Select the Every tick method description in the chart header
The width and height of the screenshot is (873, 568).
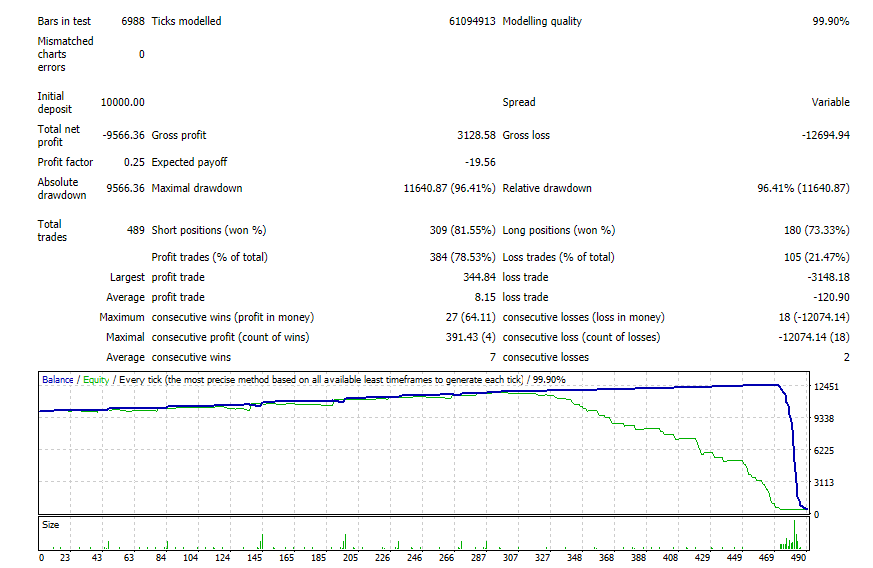click(x=321, y=380)
